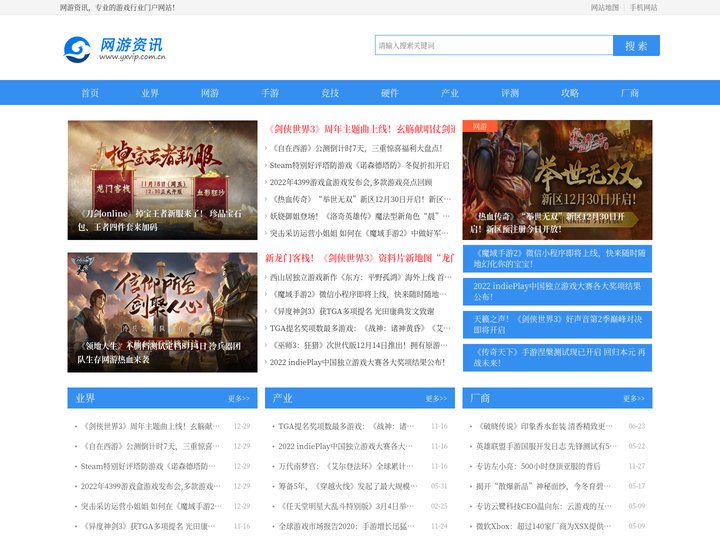Open the 信仰所至 剑聚人心 banner image
This screenshot has width=720, height=540.
pyautogui.click(x=163, y=312)
